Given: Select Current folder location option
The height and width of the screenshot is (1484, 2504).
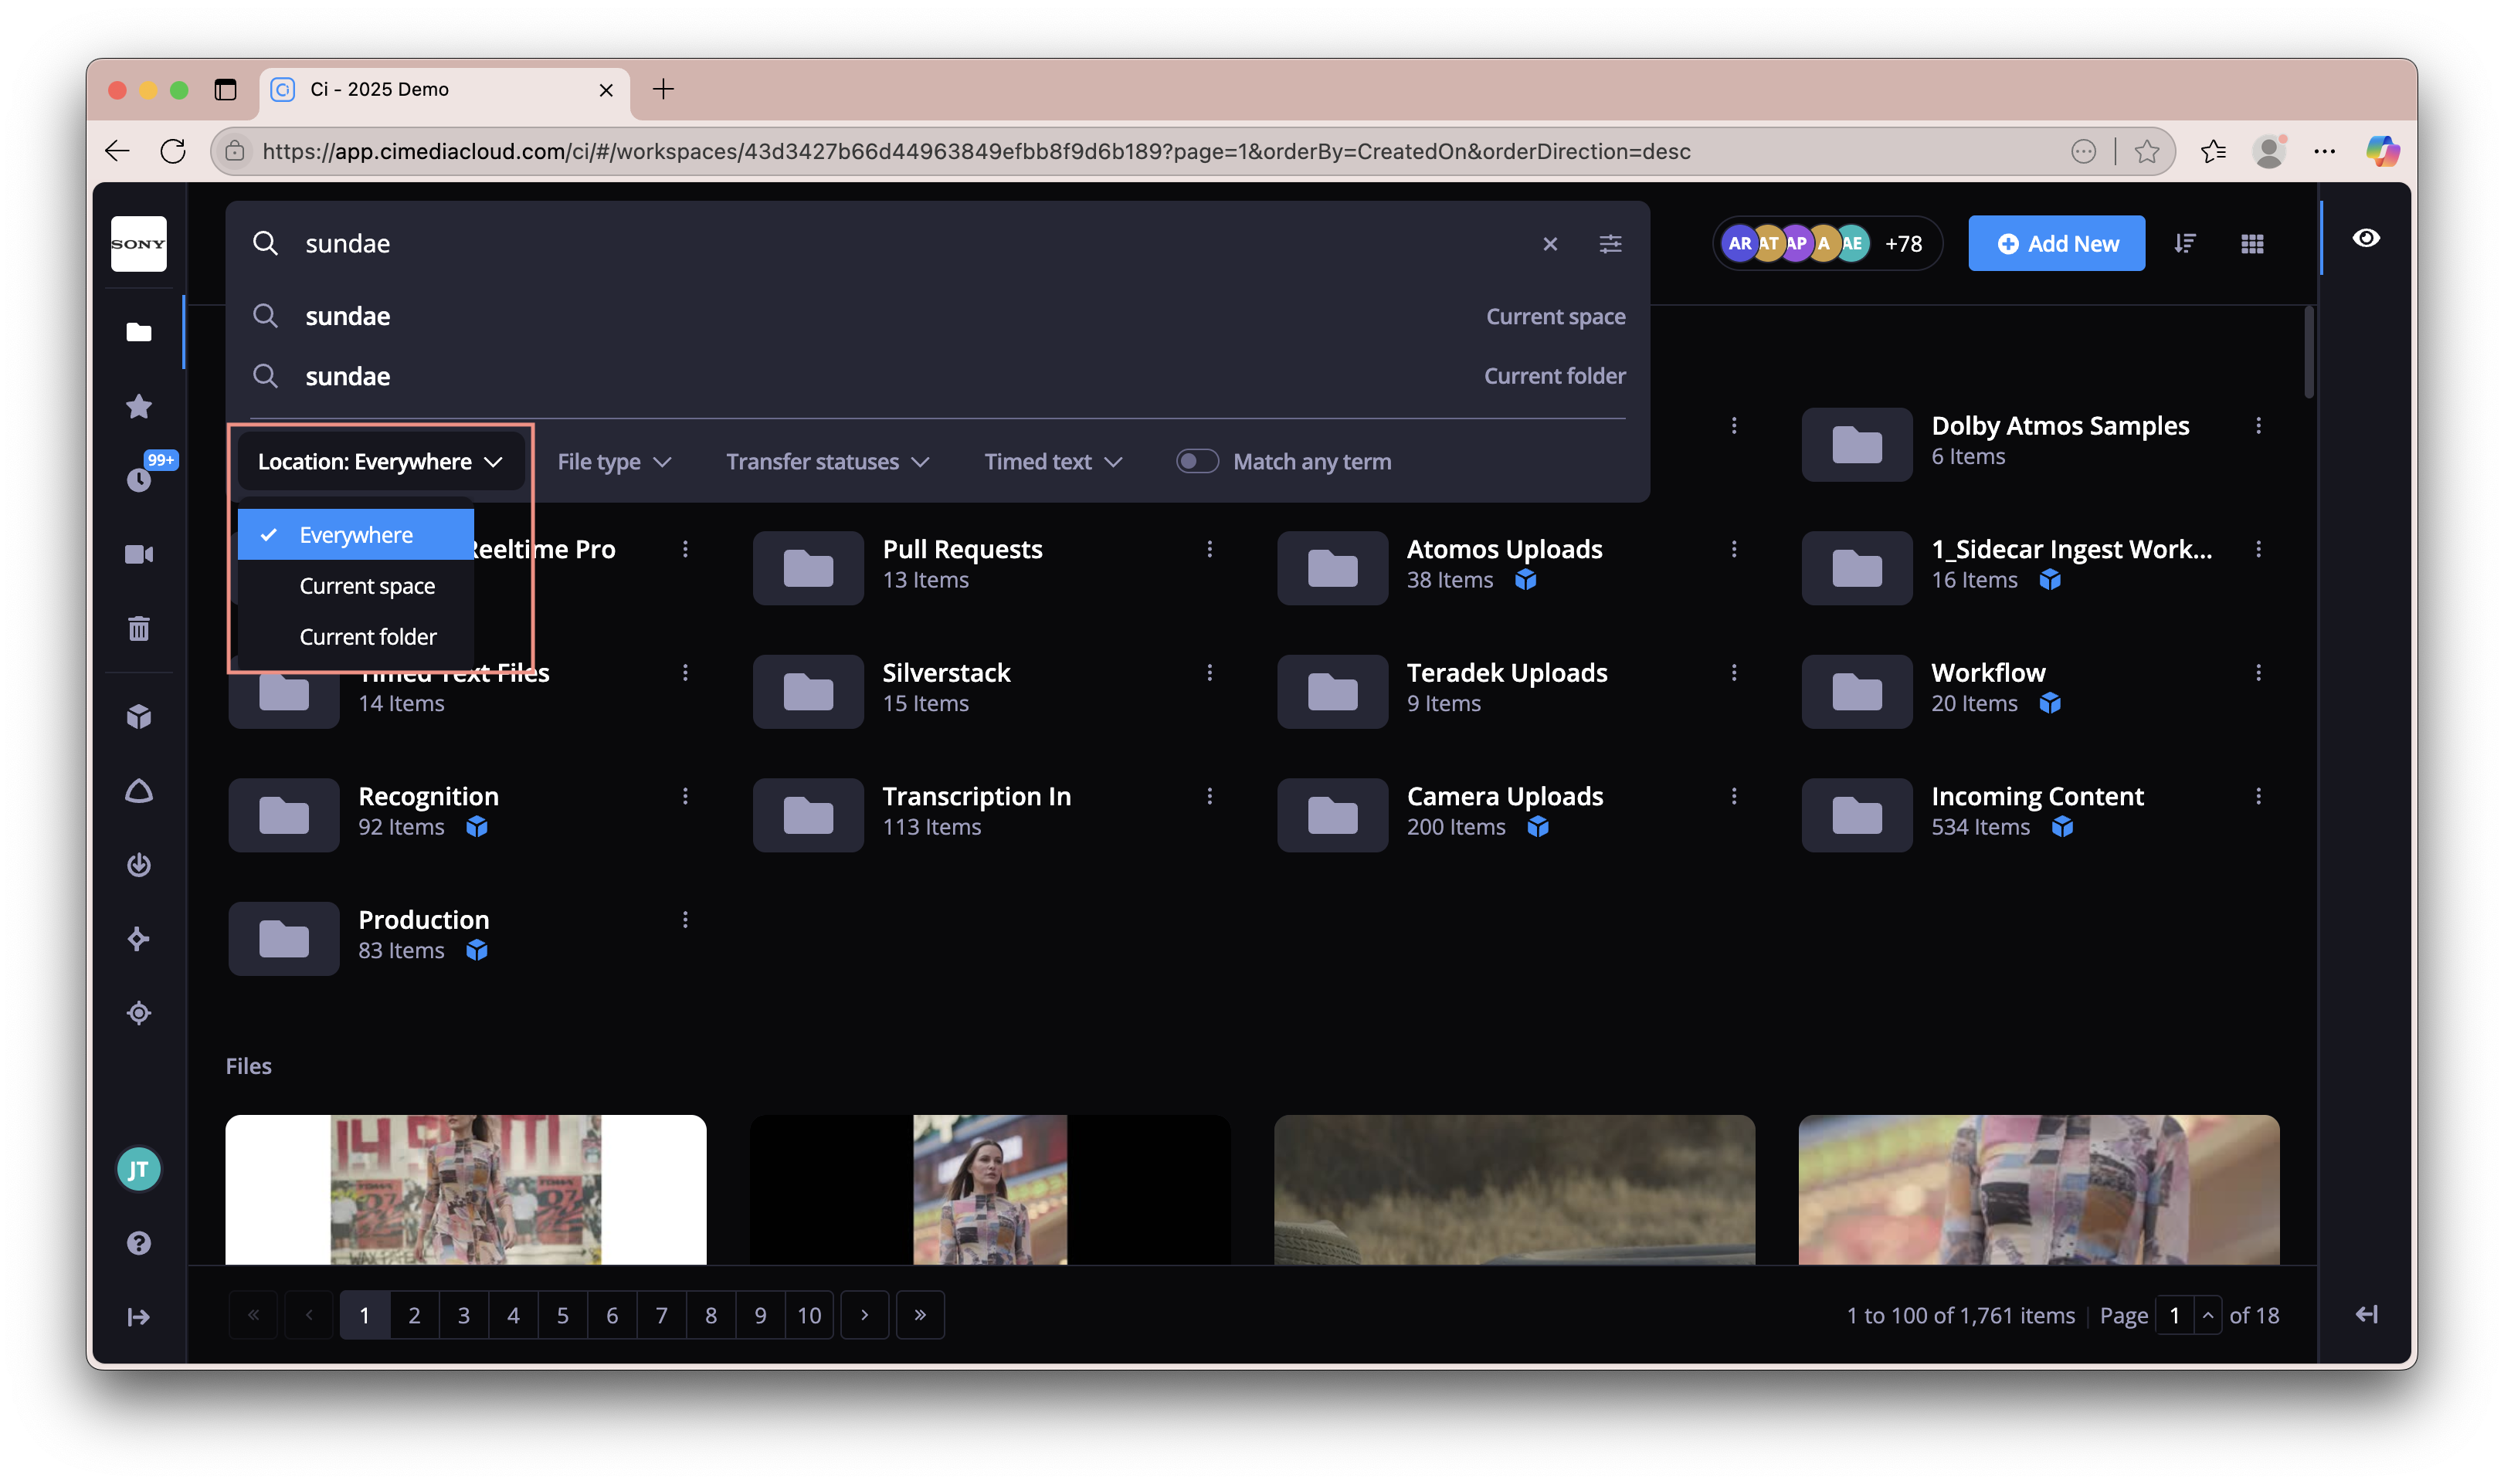Looking at the screenshot, I should 356,637.
